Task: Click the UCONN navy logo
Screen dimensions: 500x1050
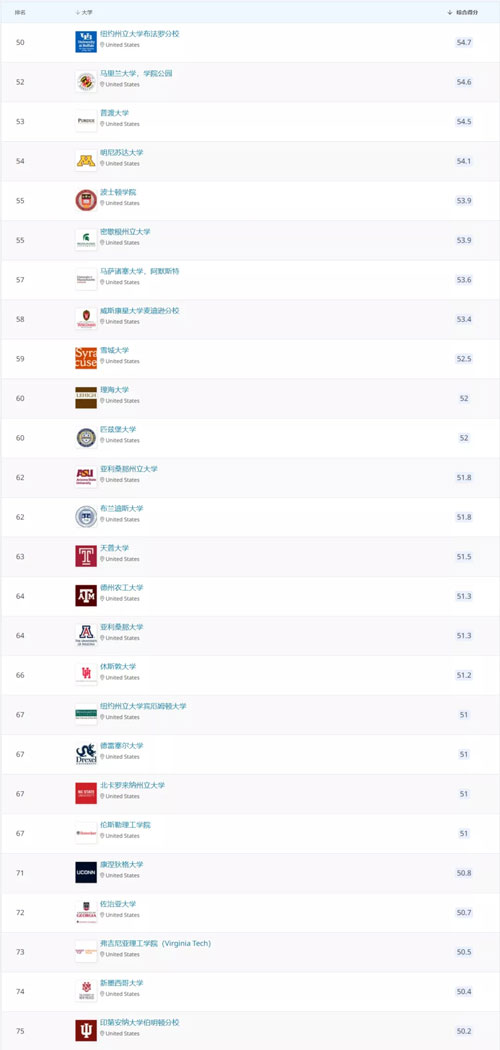Action: tap(86, 872)
